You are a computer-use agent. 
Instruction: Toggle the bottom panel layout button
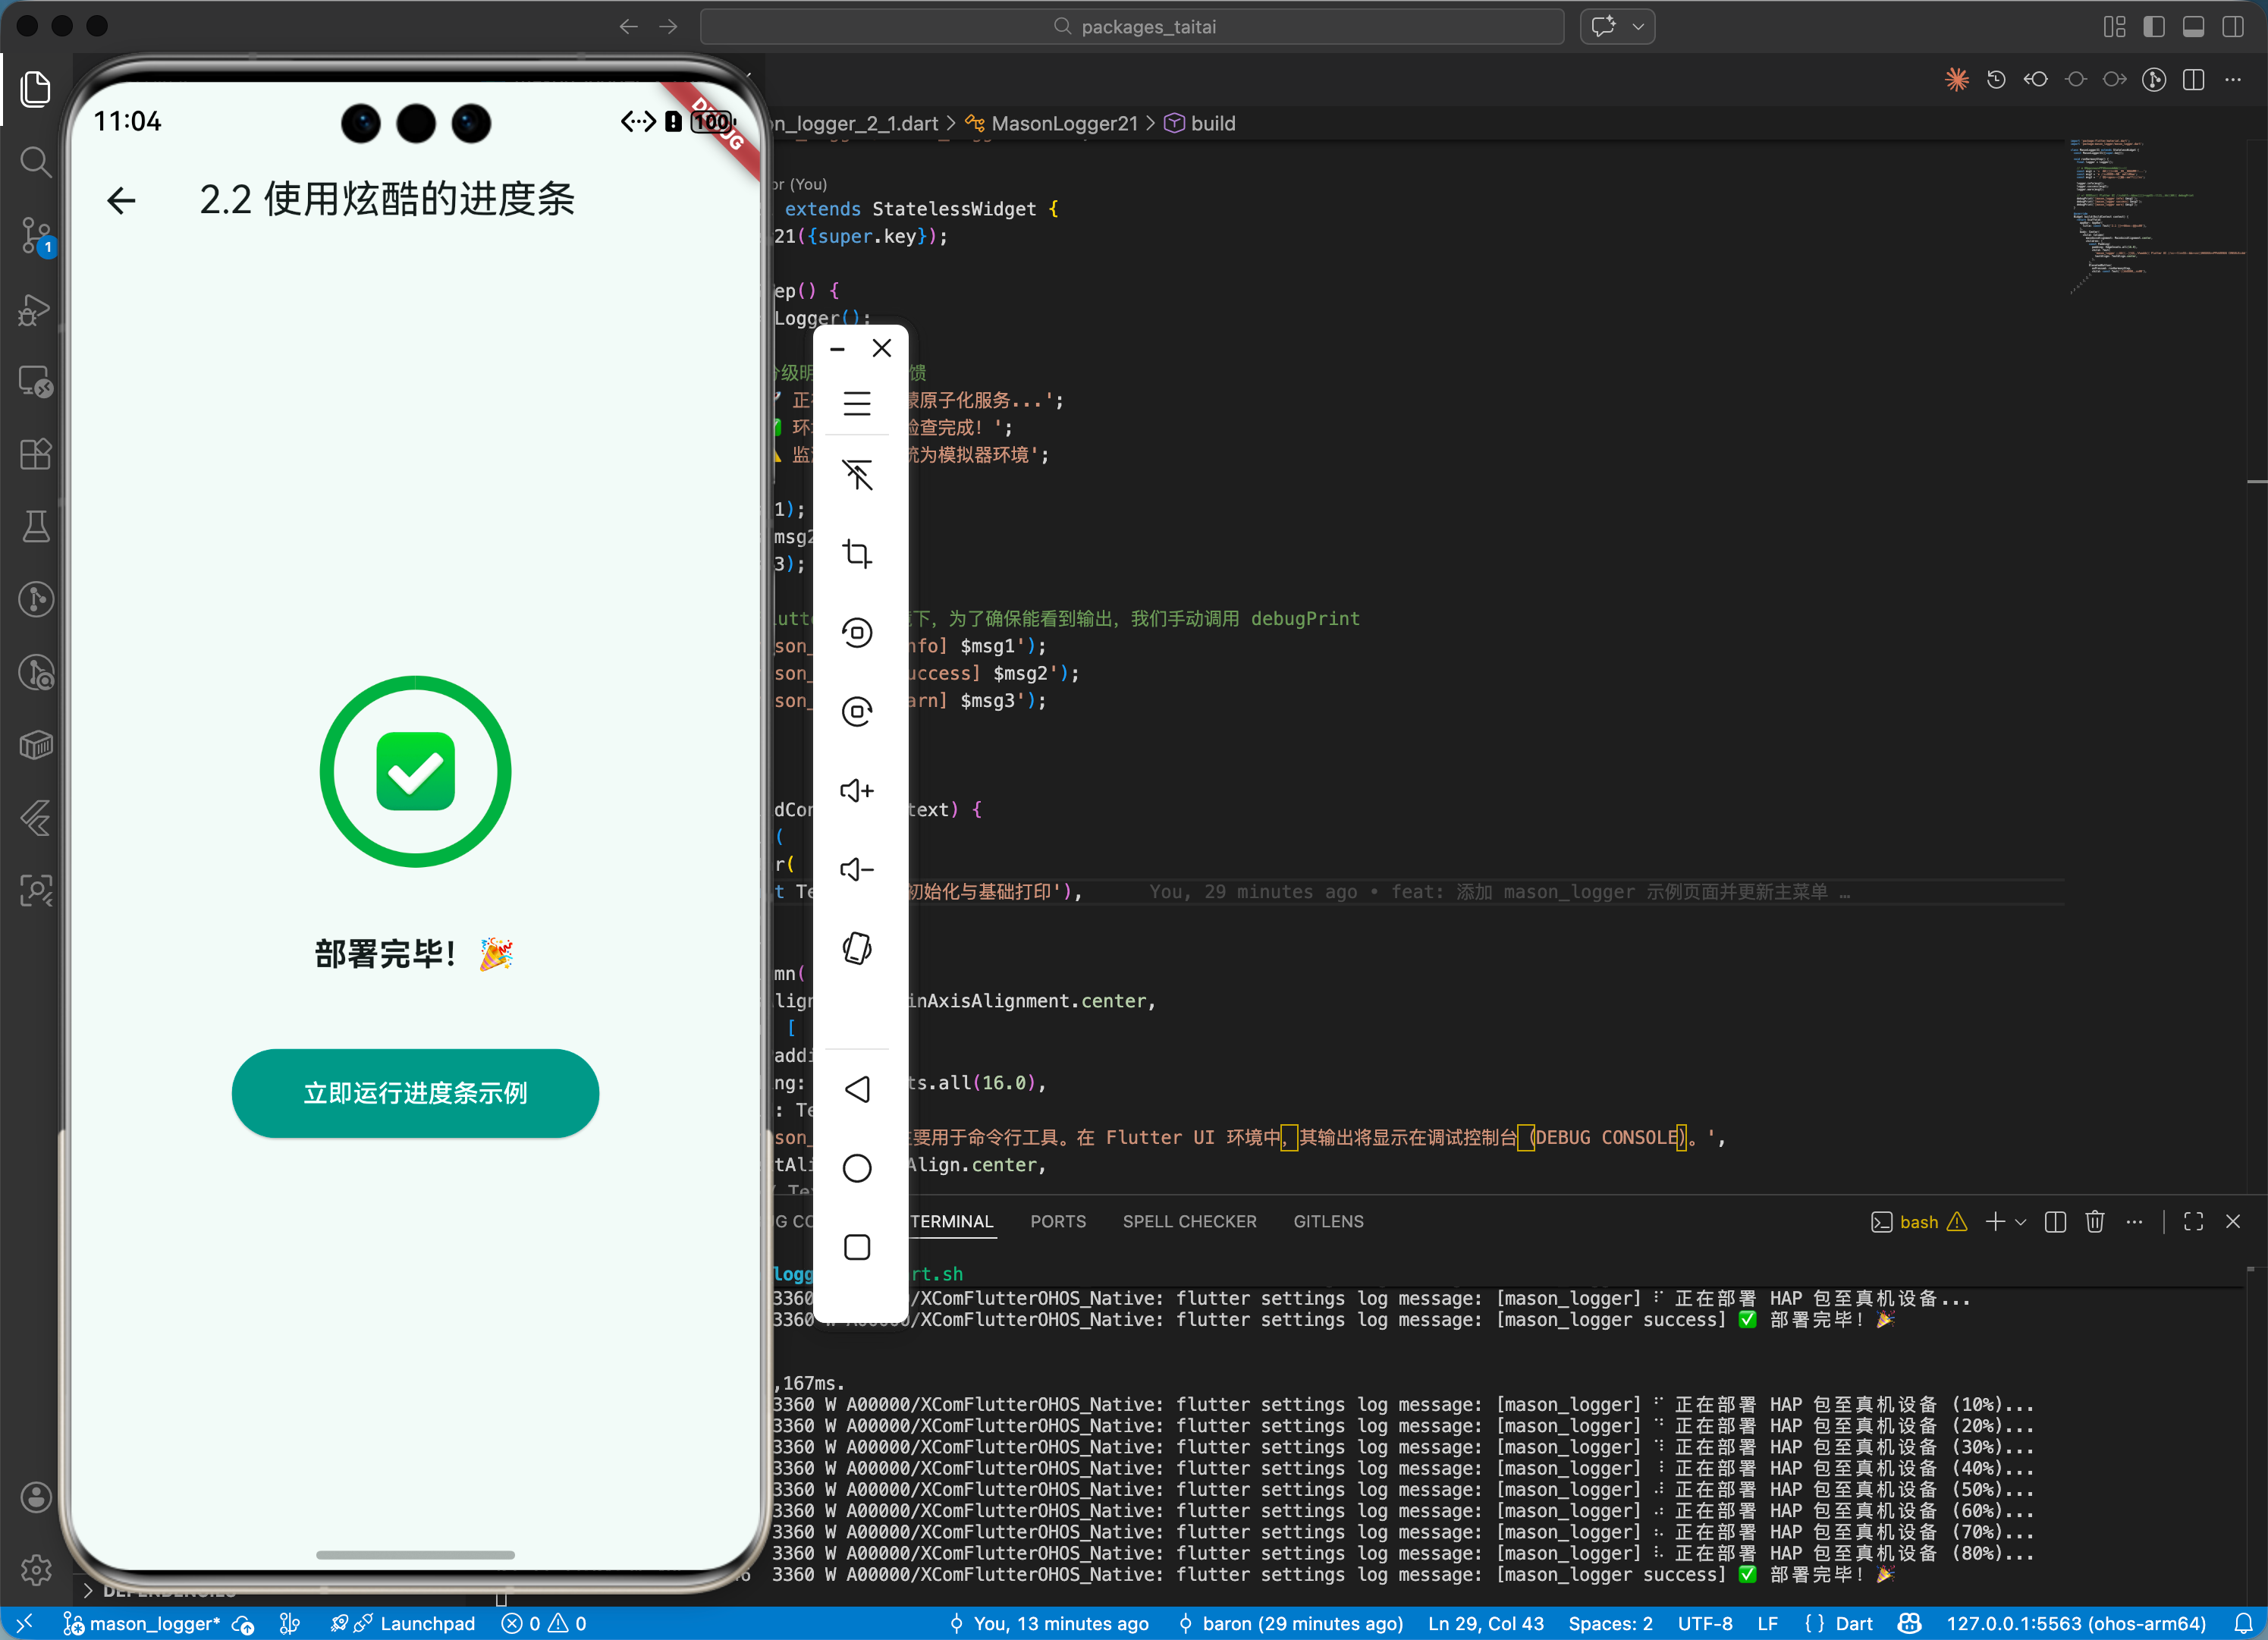point(2193,27)
